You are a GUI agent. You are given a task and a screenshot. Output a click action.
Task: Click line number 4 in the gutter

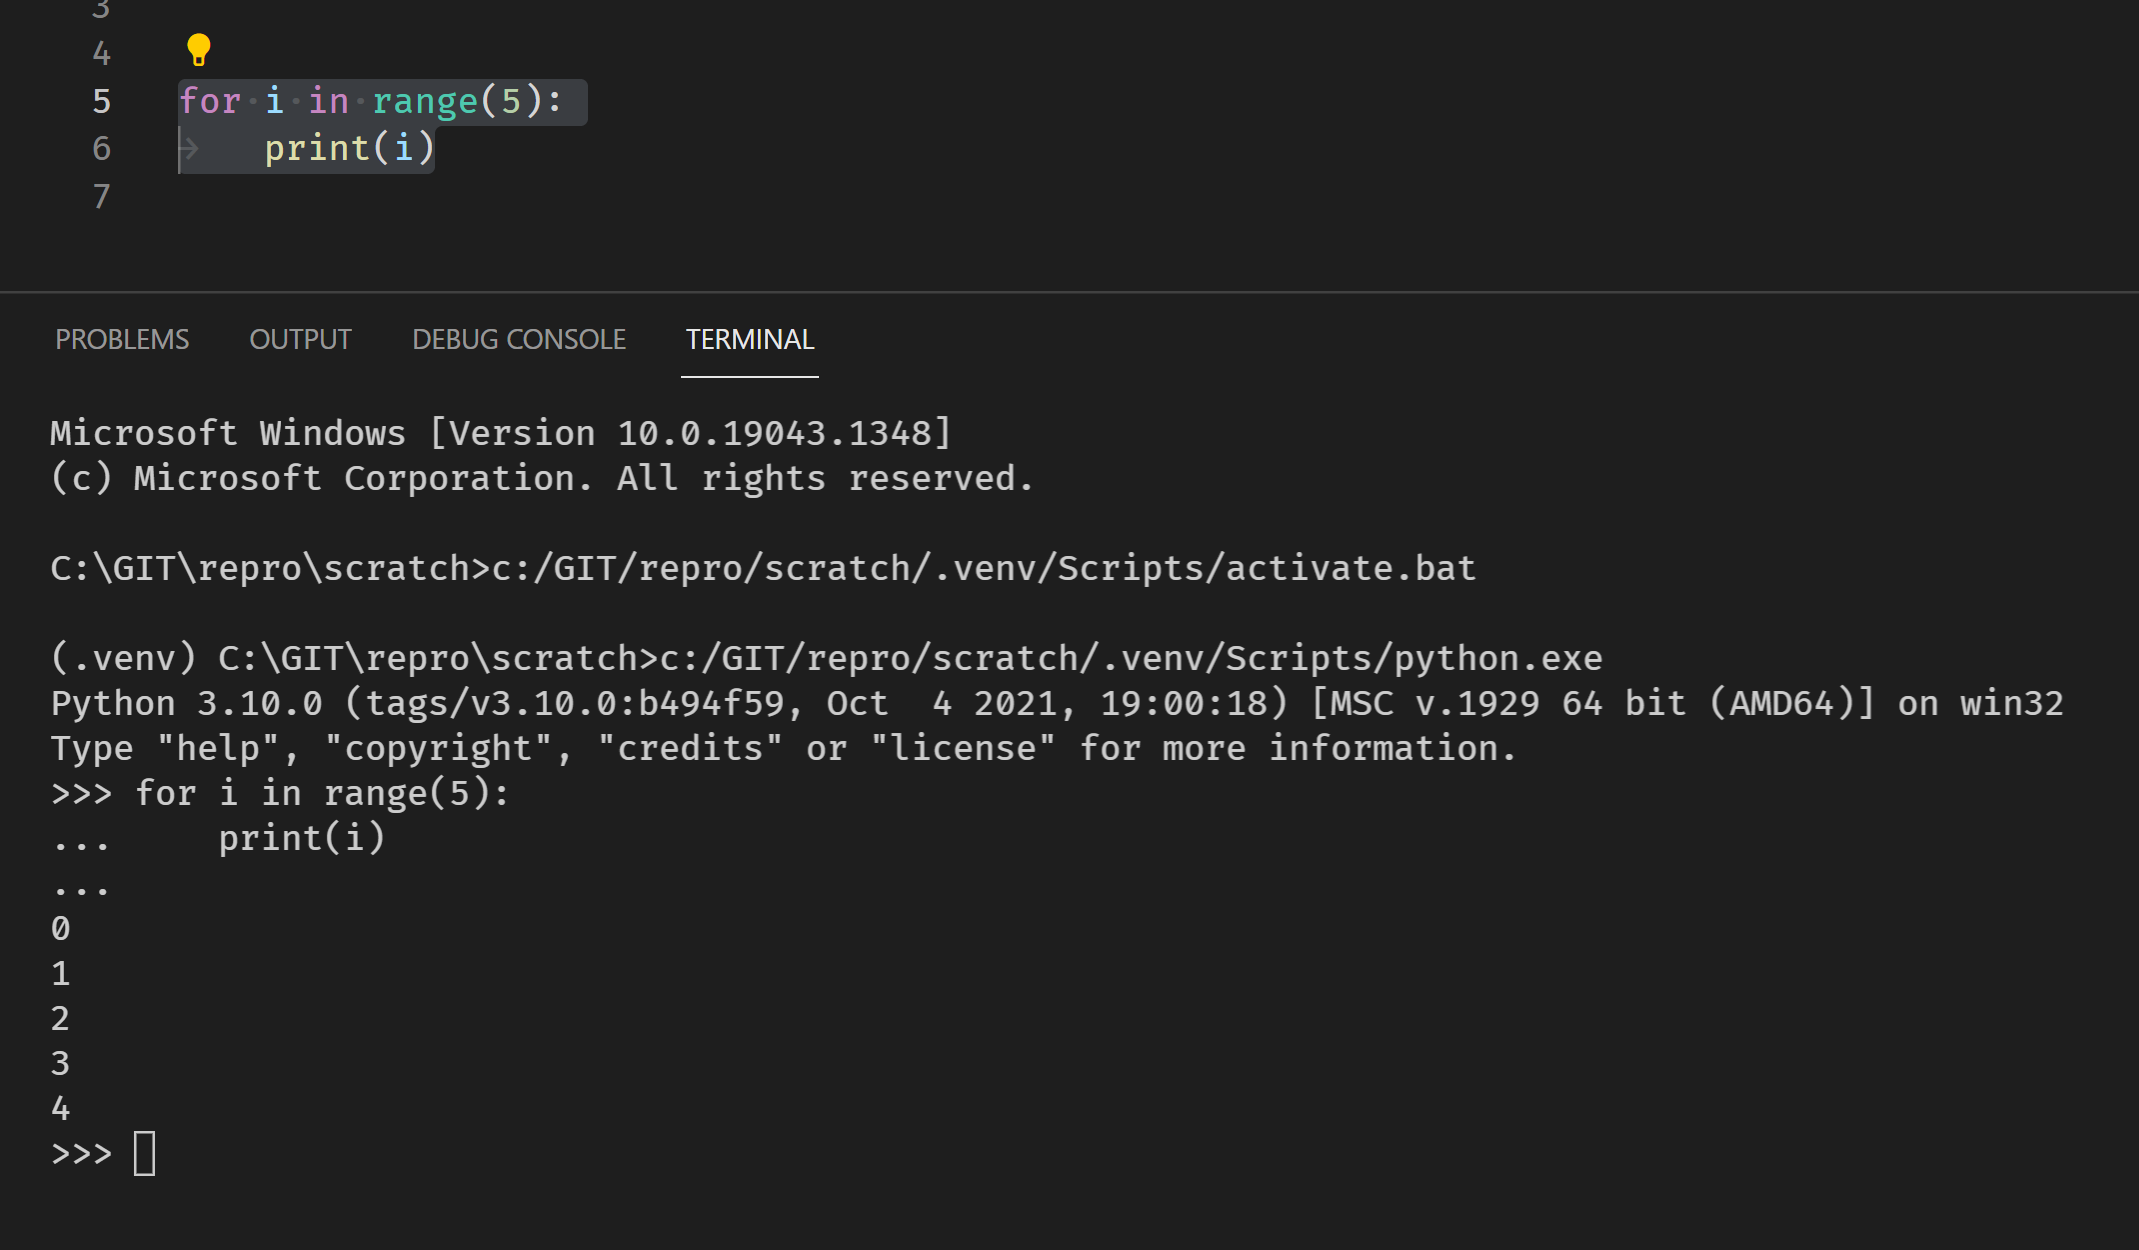click(101, 53)
